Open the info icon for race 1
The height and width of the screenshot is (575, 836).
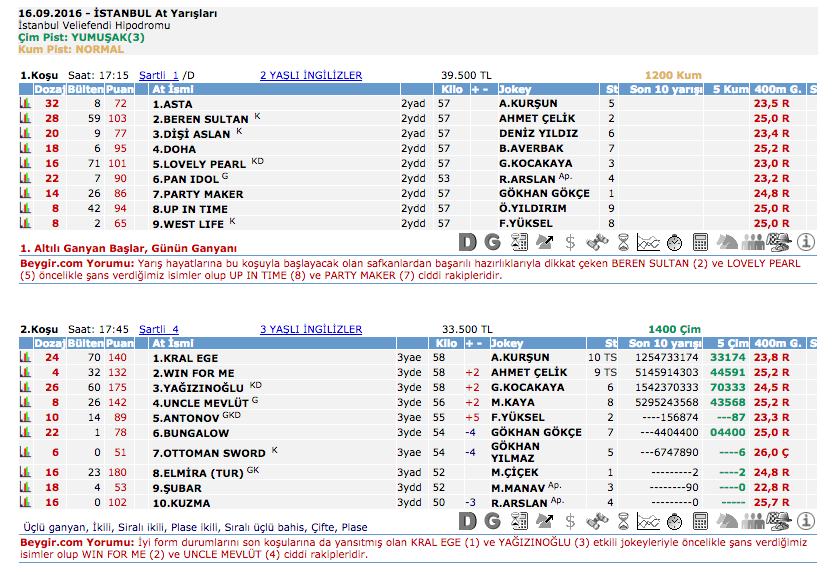(806, 241)
